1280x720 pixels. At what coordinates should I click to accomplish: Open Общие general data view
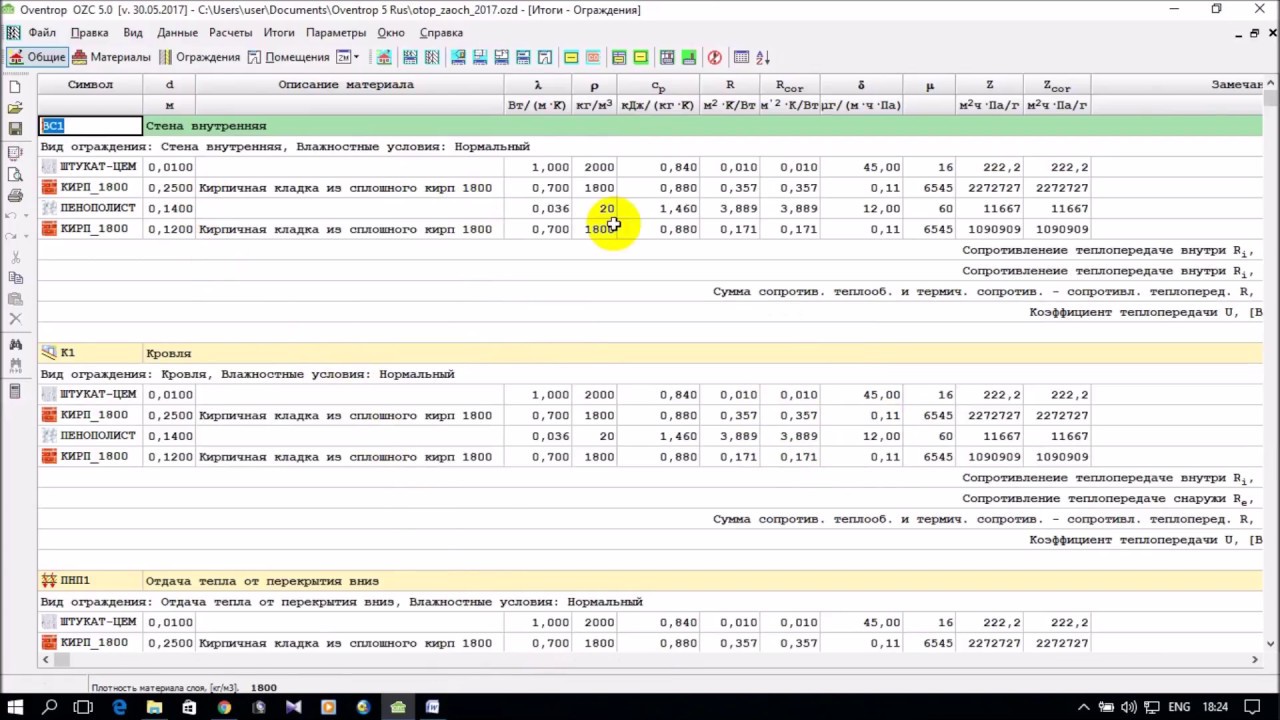click(37, 57)
